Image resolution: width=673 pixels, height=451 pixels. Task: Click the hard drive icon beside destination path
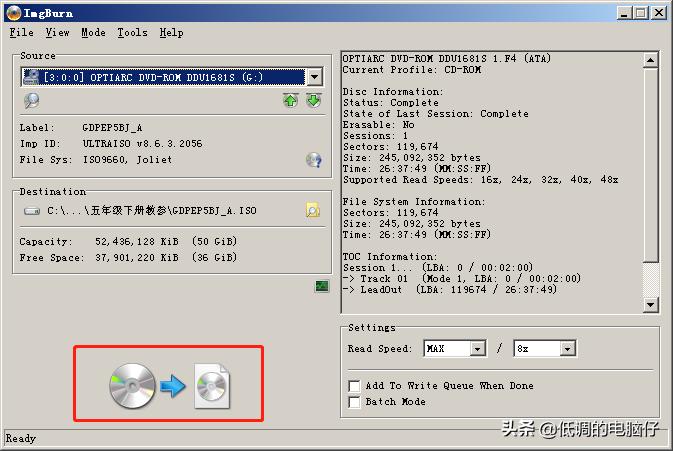32,211
